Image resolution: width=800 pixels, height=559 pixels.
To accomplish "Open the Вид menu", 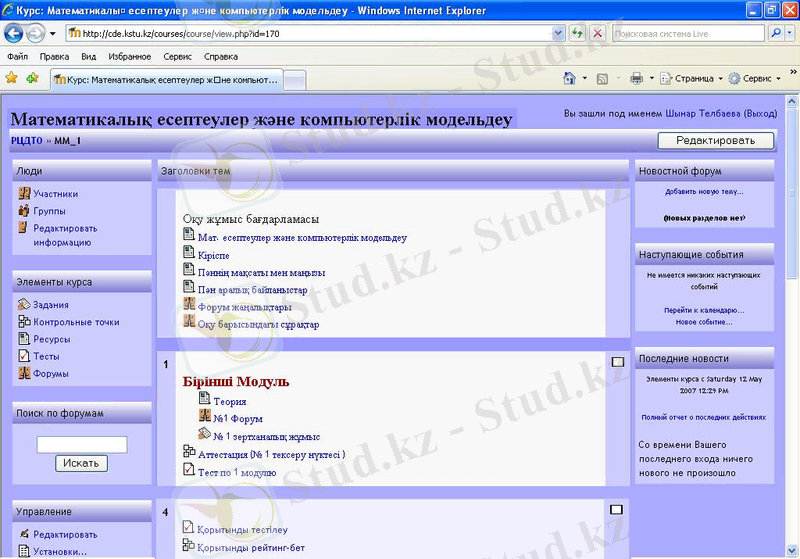I will tap(89, 57).
